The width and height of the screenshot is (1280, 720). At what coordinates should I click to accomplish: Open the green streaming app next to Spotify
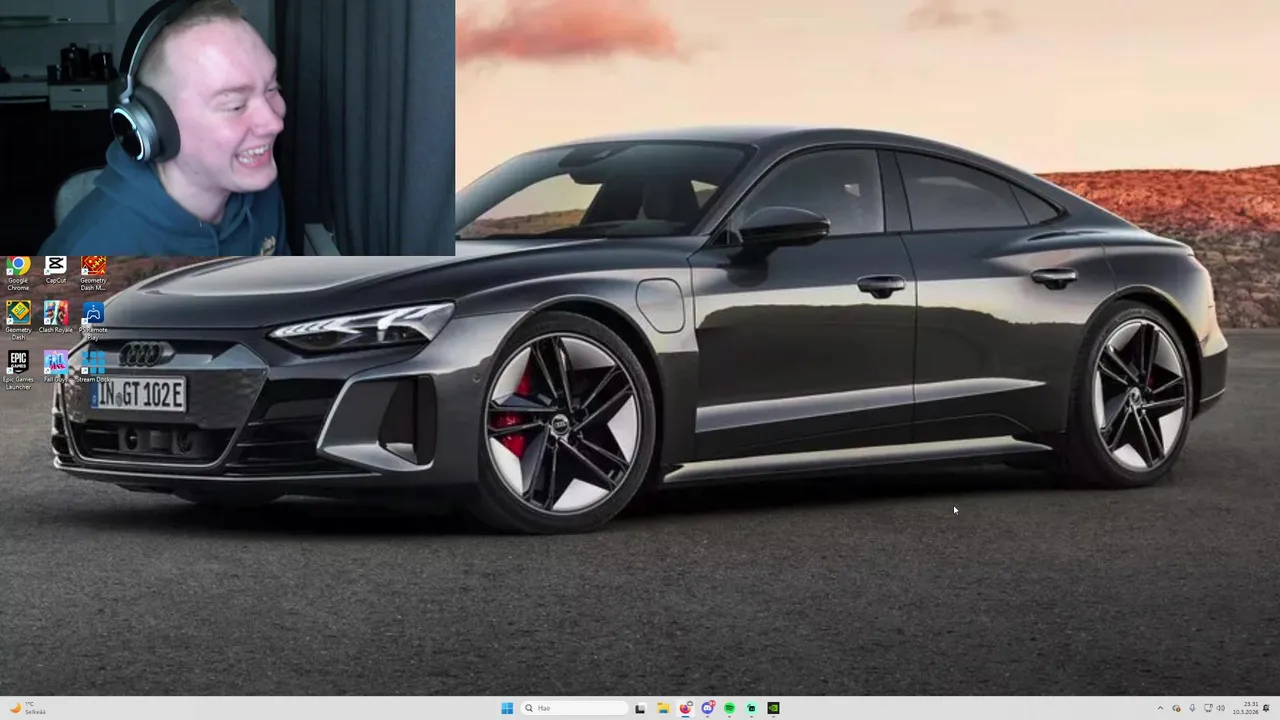[x=751, y=708]
